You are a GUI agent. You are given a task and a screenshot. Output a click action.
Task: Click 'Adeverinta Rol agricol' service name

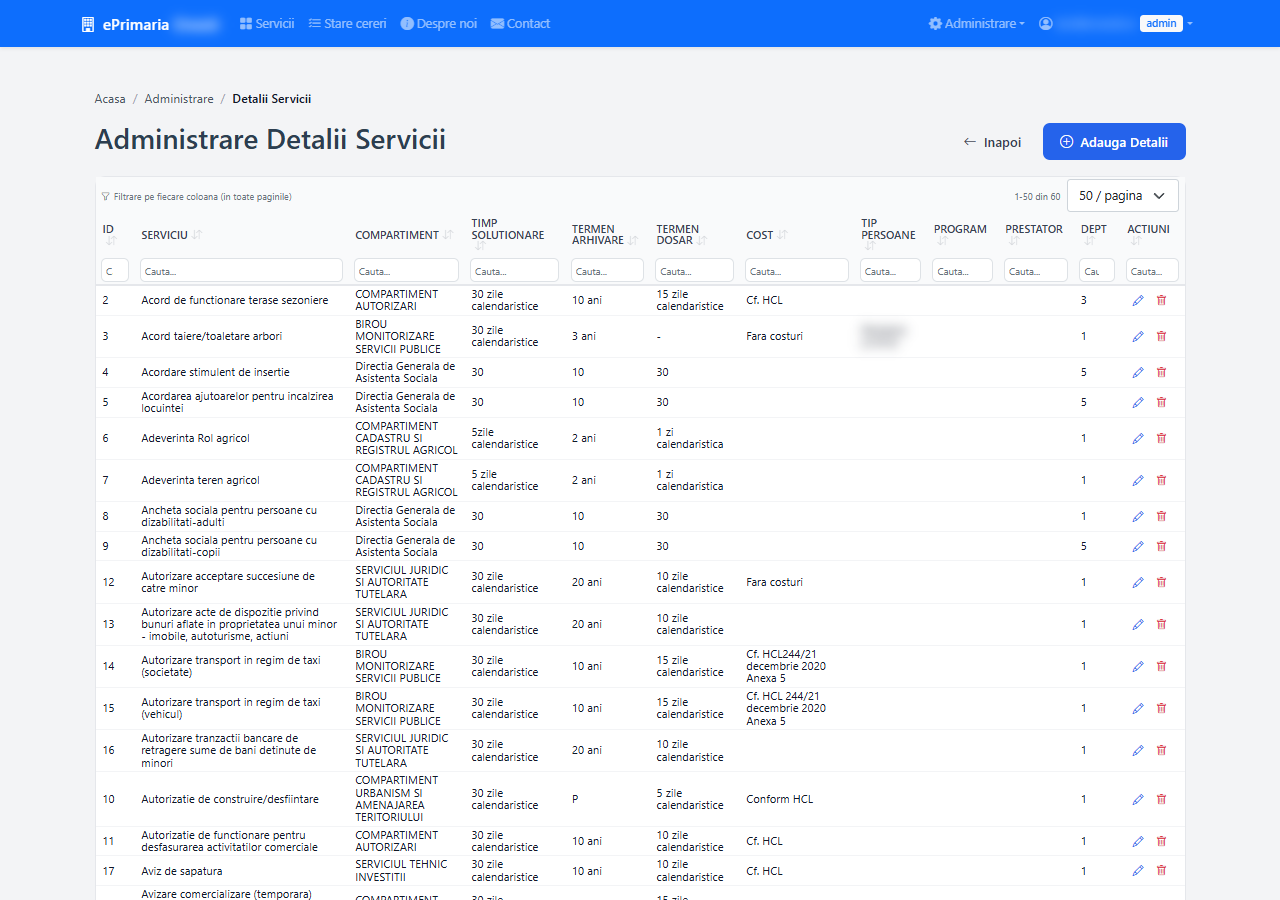[x=196, y=438]
